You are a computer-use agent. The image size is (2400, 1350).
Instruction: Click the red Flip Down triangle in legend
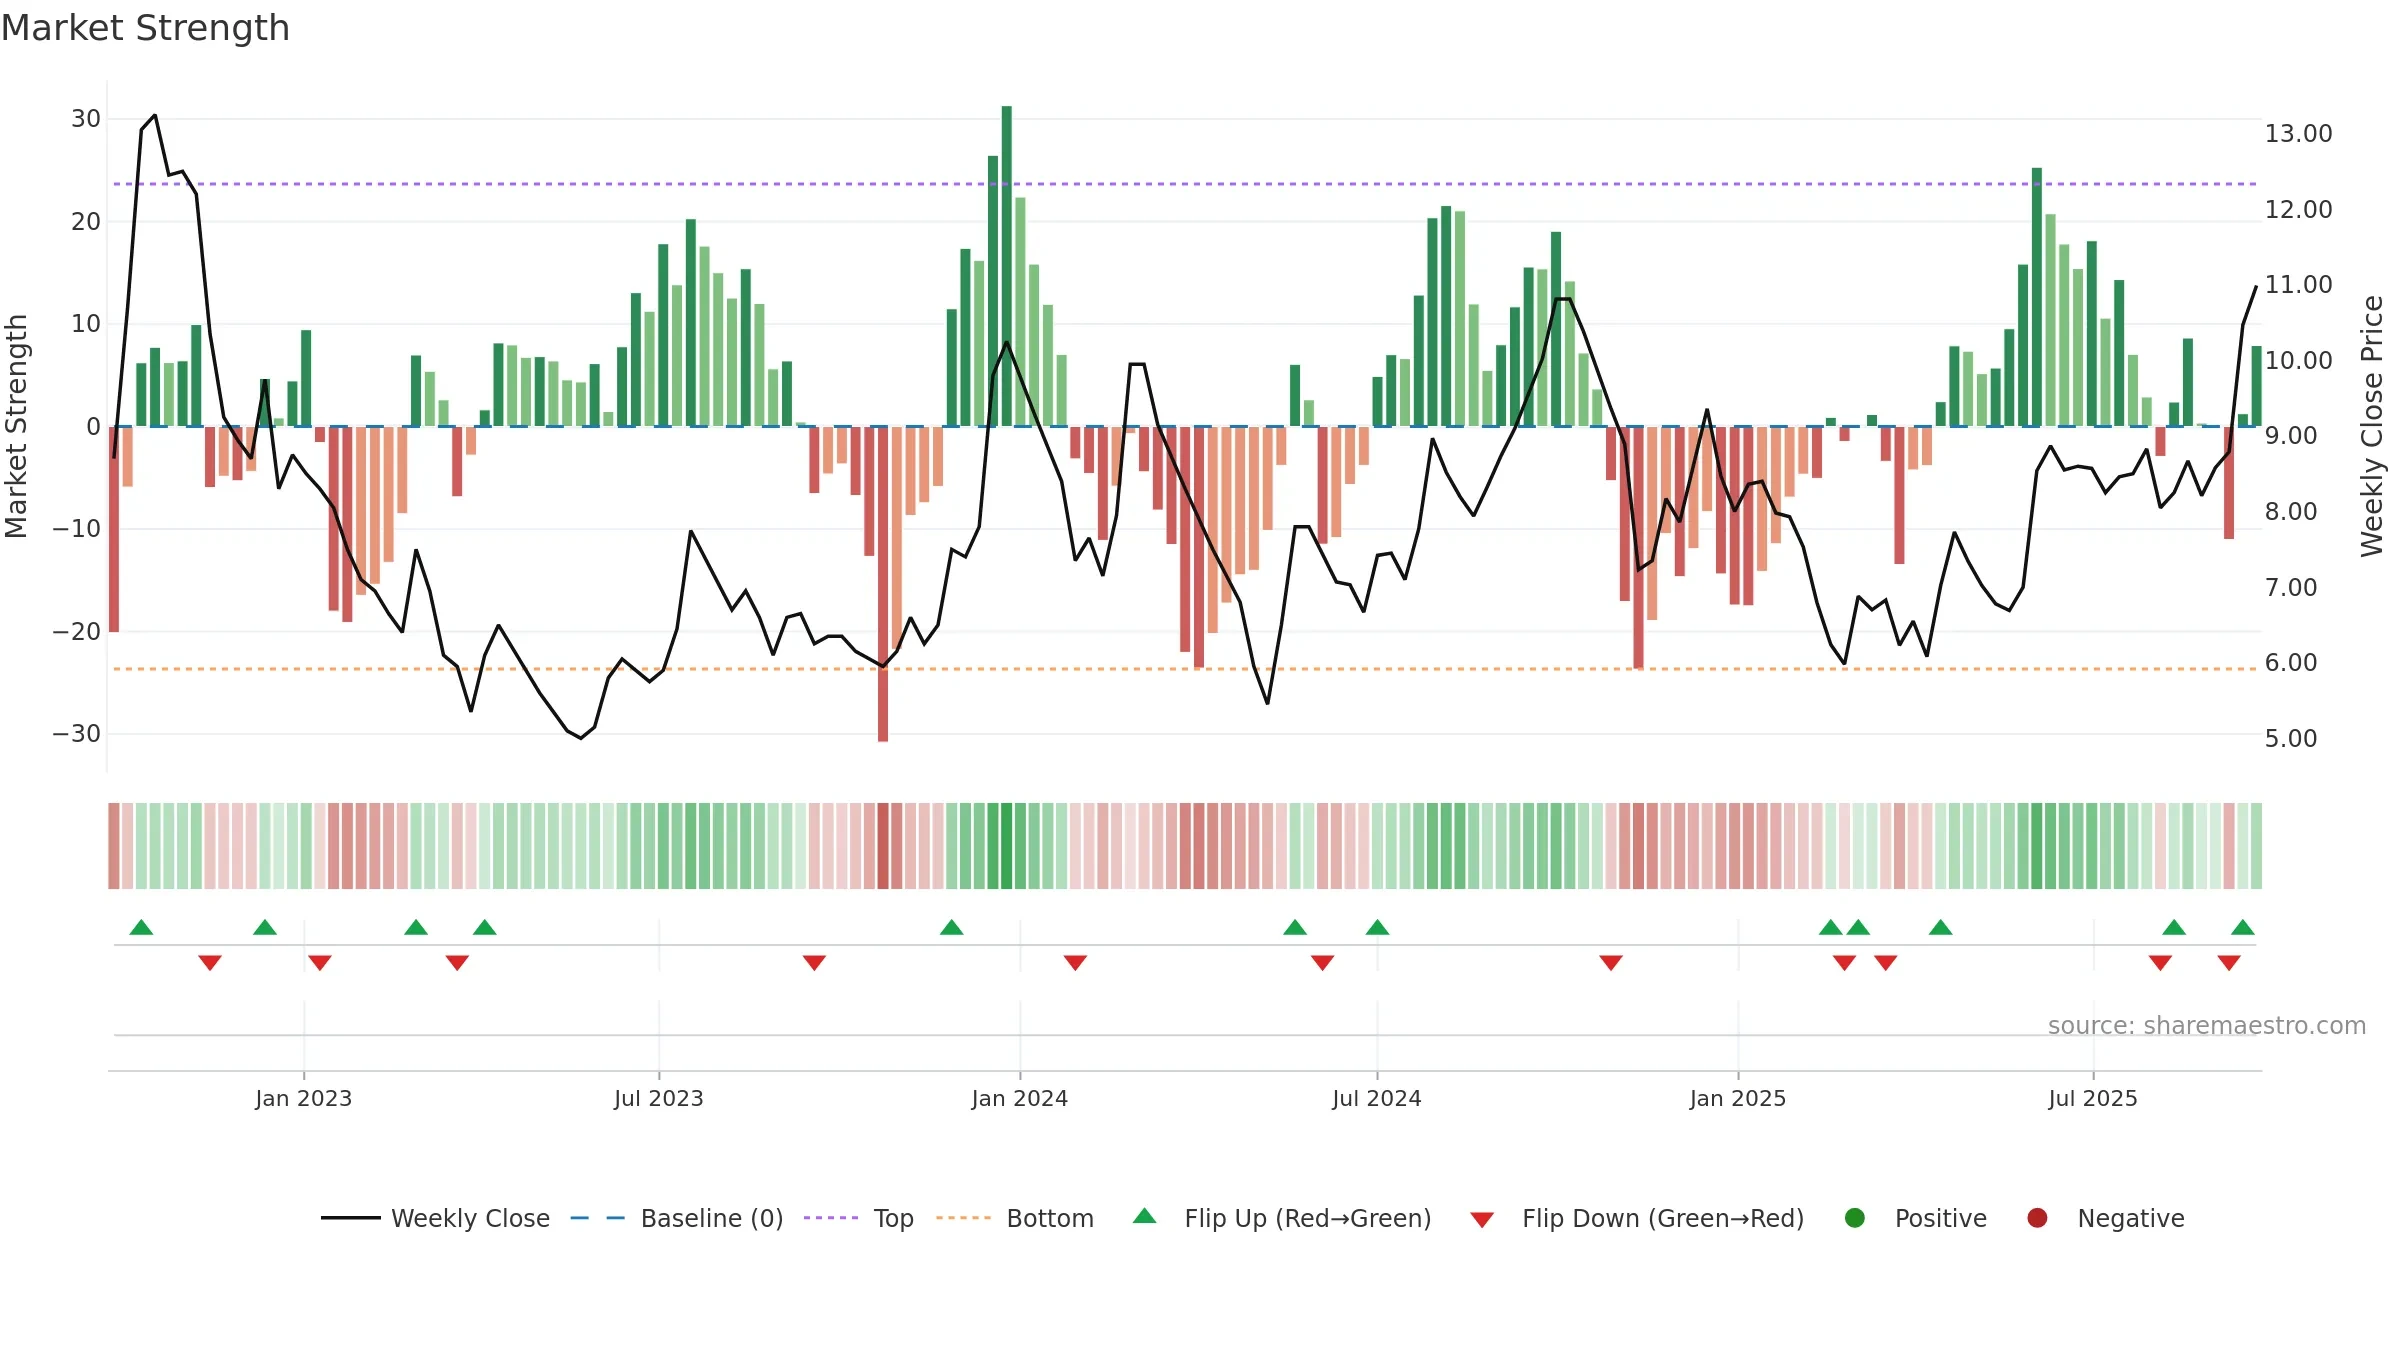coord(1482,1220)
